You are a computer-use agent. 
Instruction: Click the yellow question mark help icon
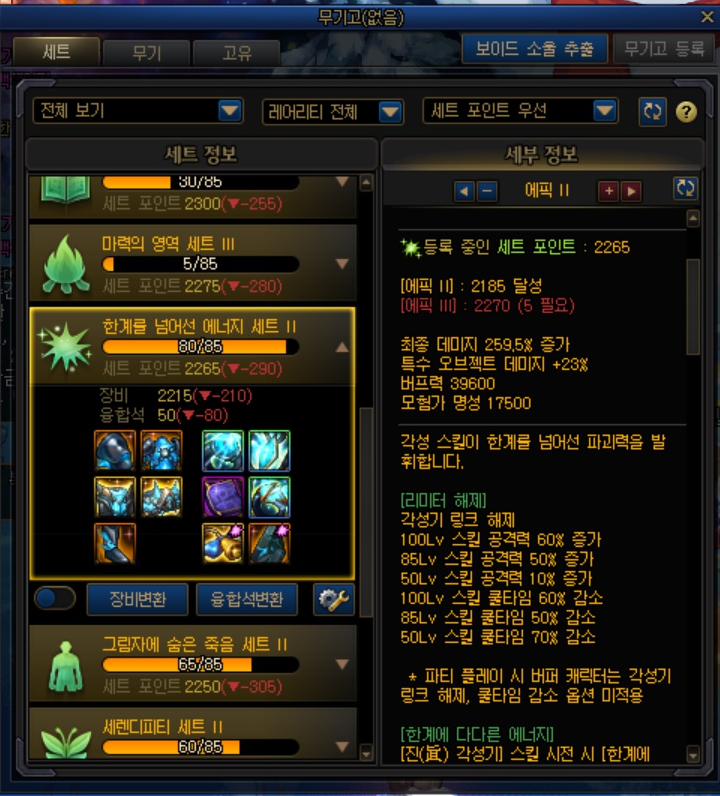click(x=686, y=112)
